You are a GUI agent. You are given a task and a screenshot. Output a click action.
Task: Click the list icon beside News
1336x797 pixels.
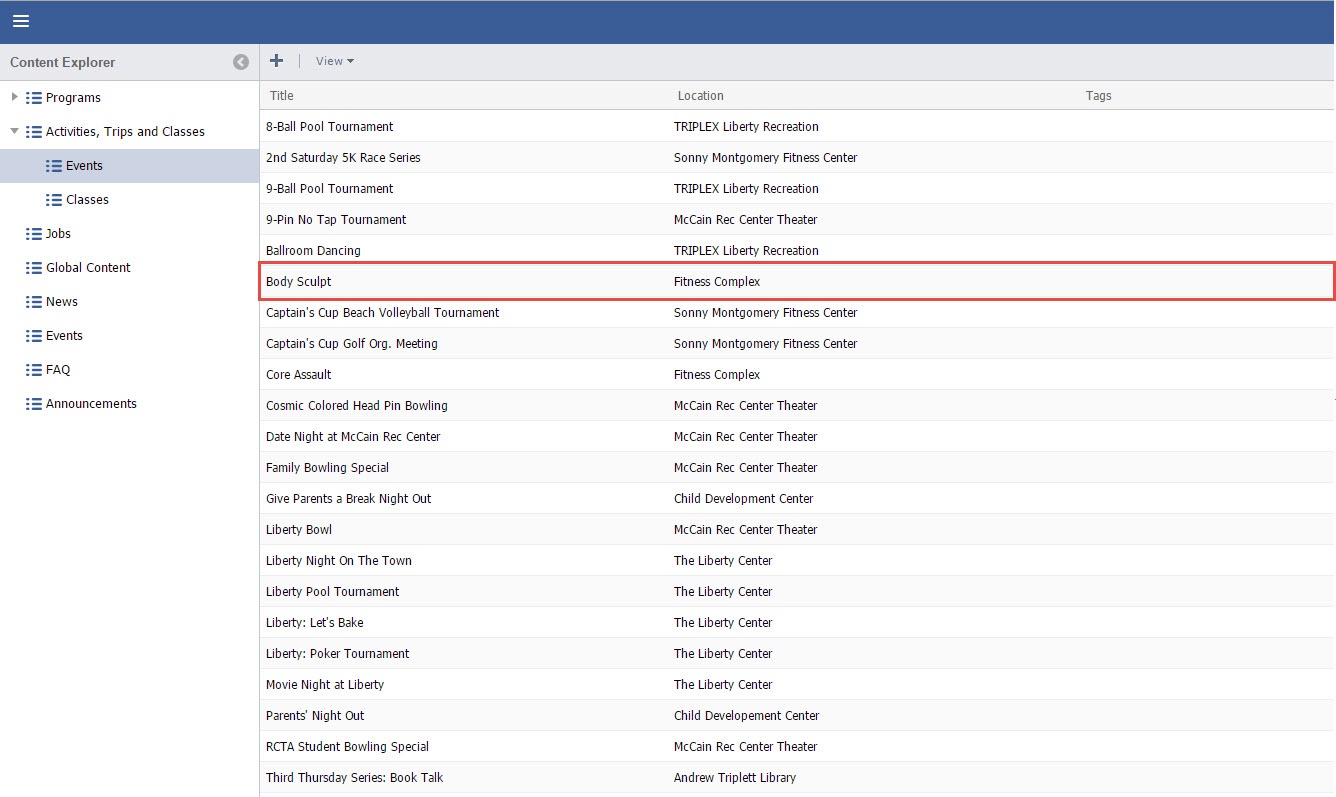coord(34,302)
